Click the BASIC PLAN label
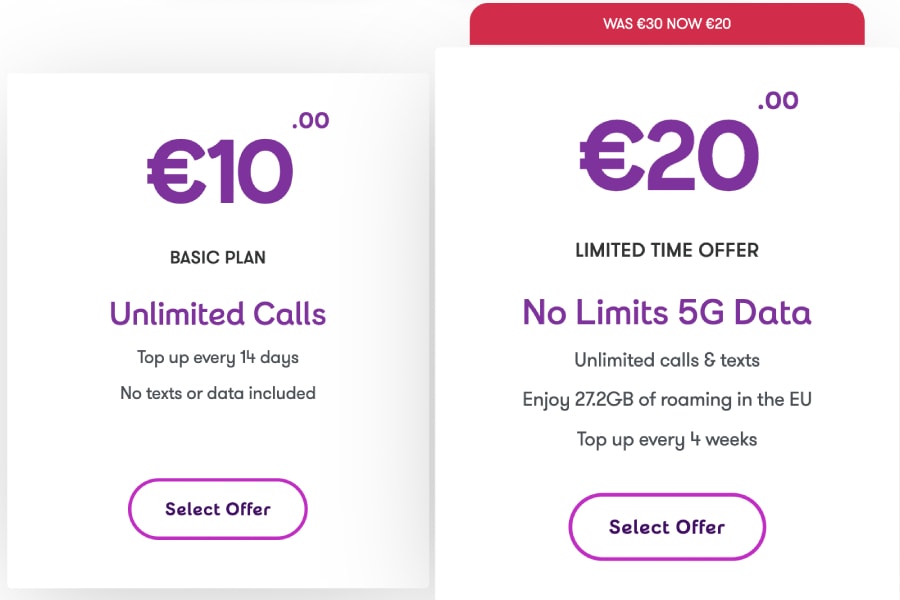 218,257
